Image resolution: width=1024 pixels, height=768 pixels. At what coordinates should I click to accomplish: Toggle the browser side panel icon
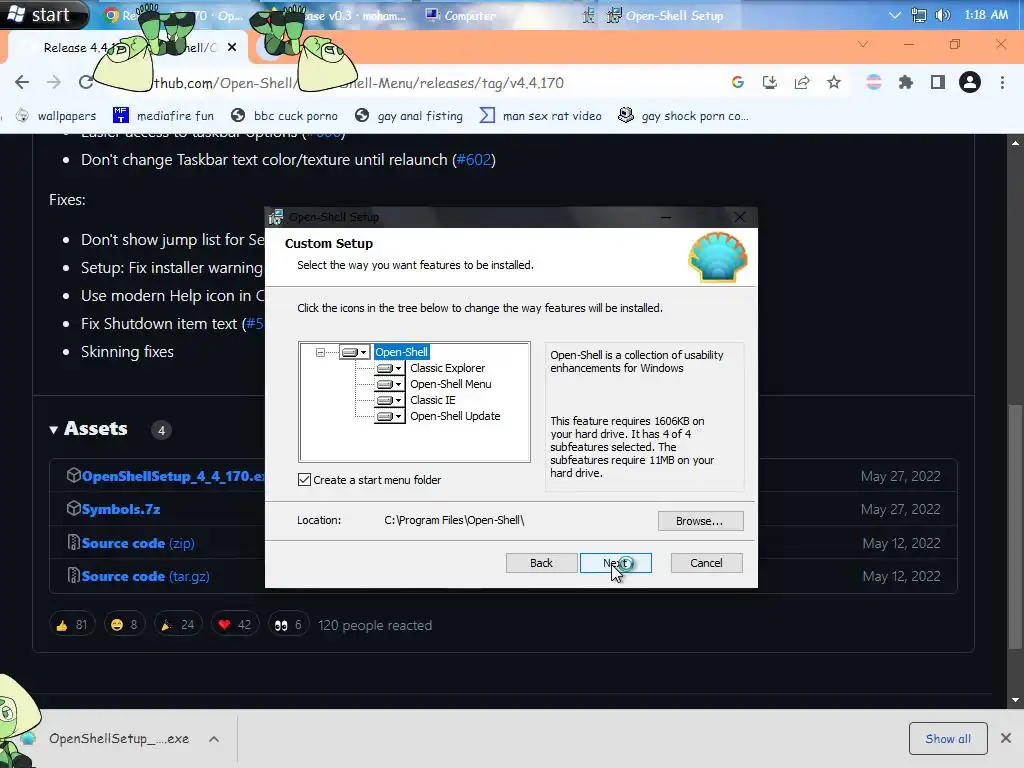click(x=938, y=82)
